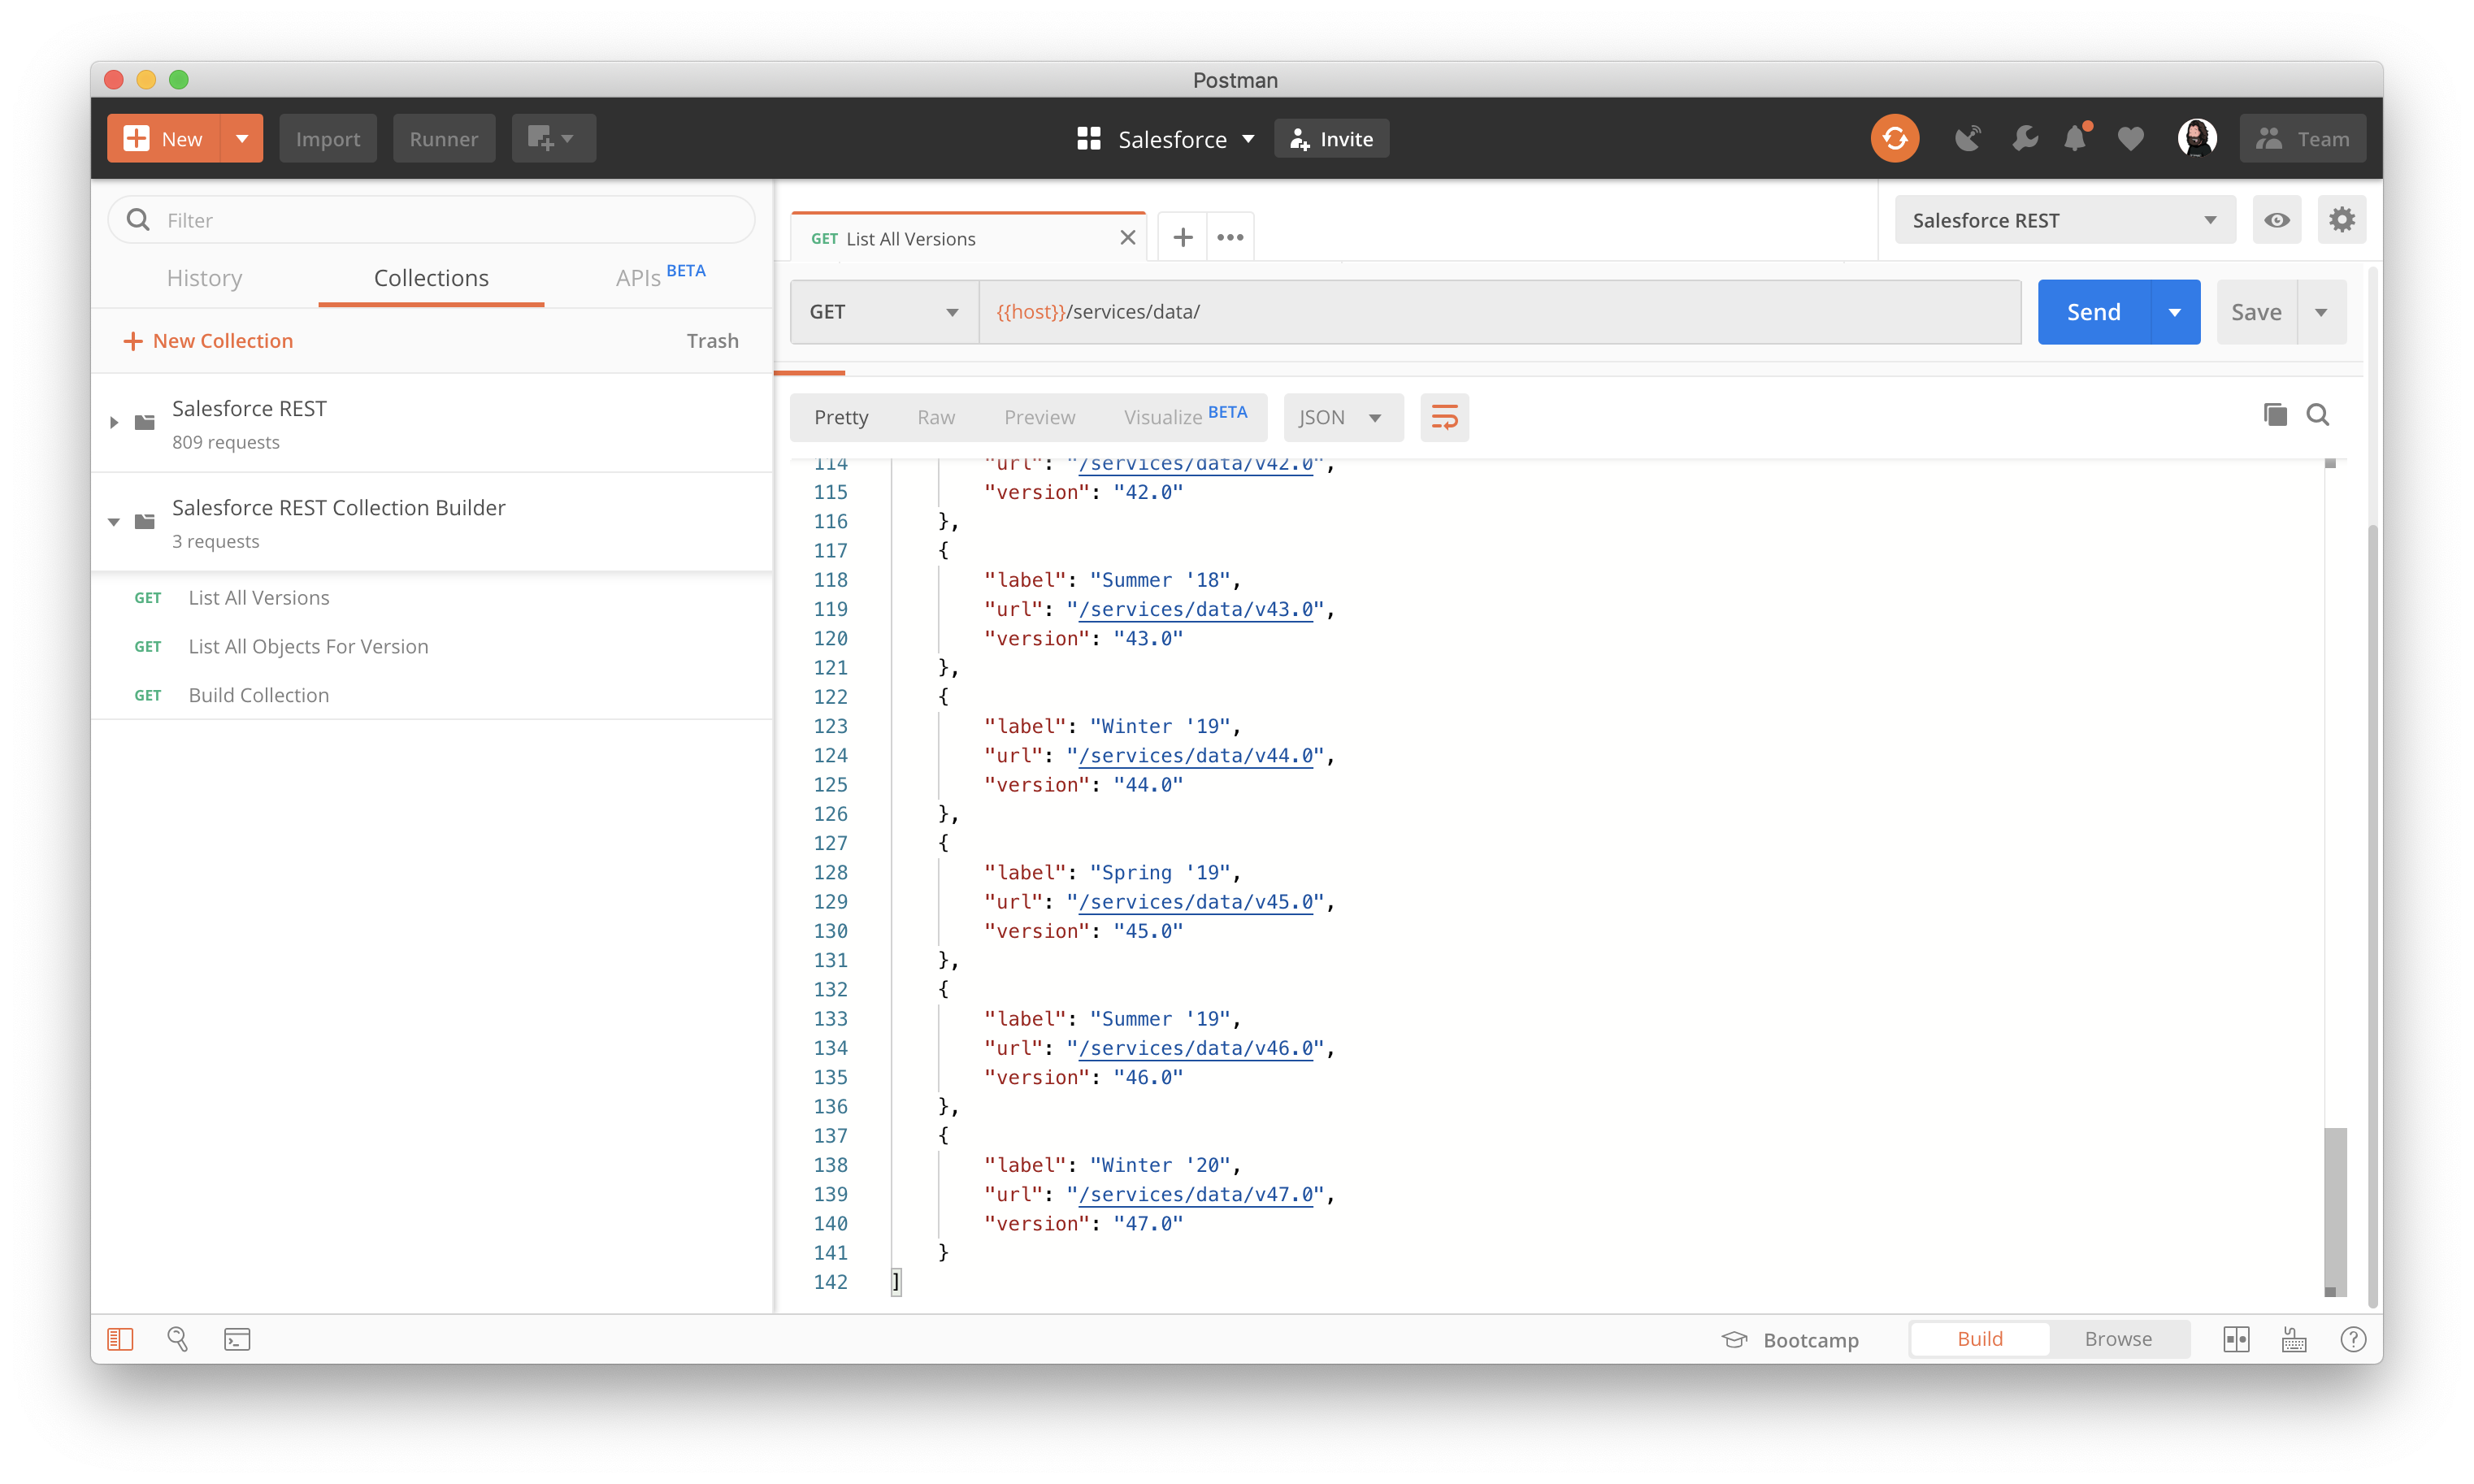Open Find and Replace from status bar

pyautogui.click(x=178, y=1338)
